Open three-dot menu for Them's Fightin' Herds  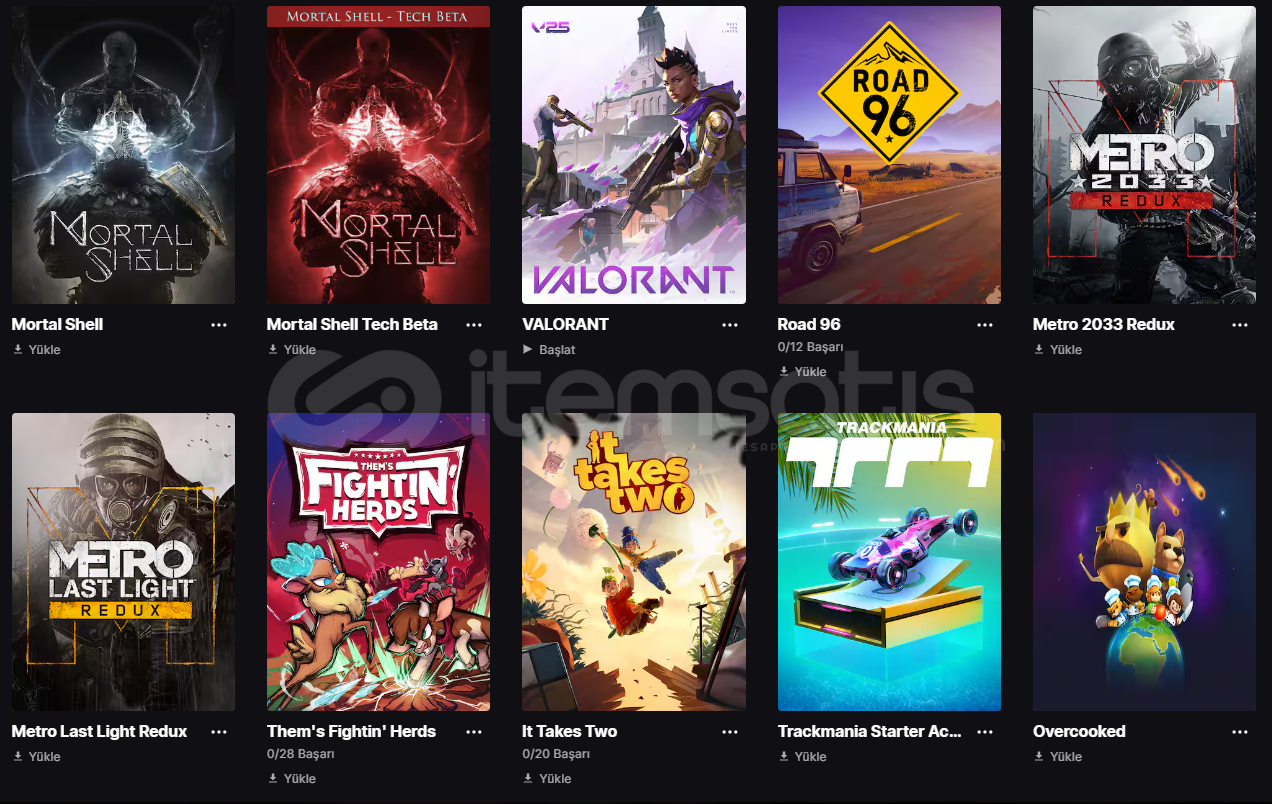(x=474, y=732)
